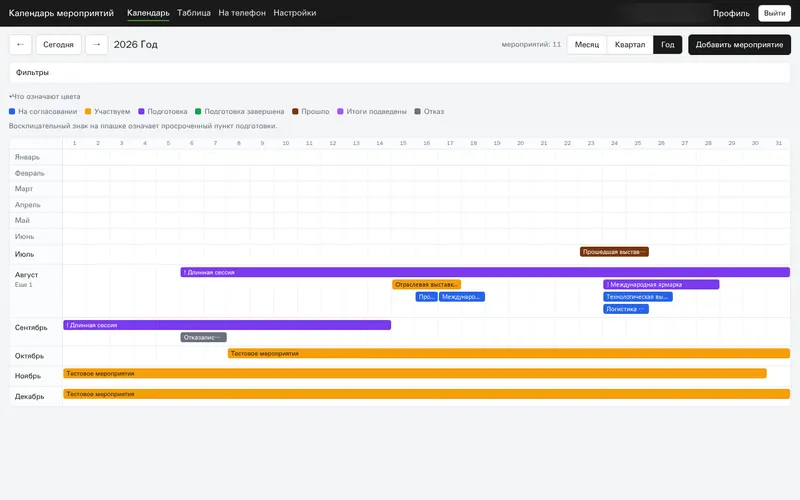Advance to the next year with the right arrow
This screenshot has width=800, height=500.
[96, 45]
